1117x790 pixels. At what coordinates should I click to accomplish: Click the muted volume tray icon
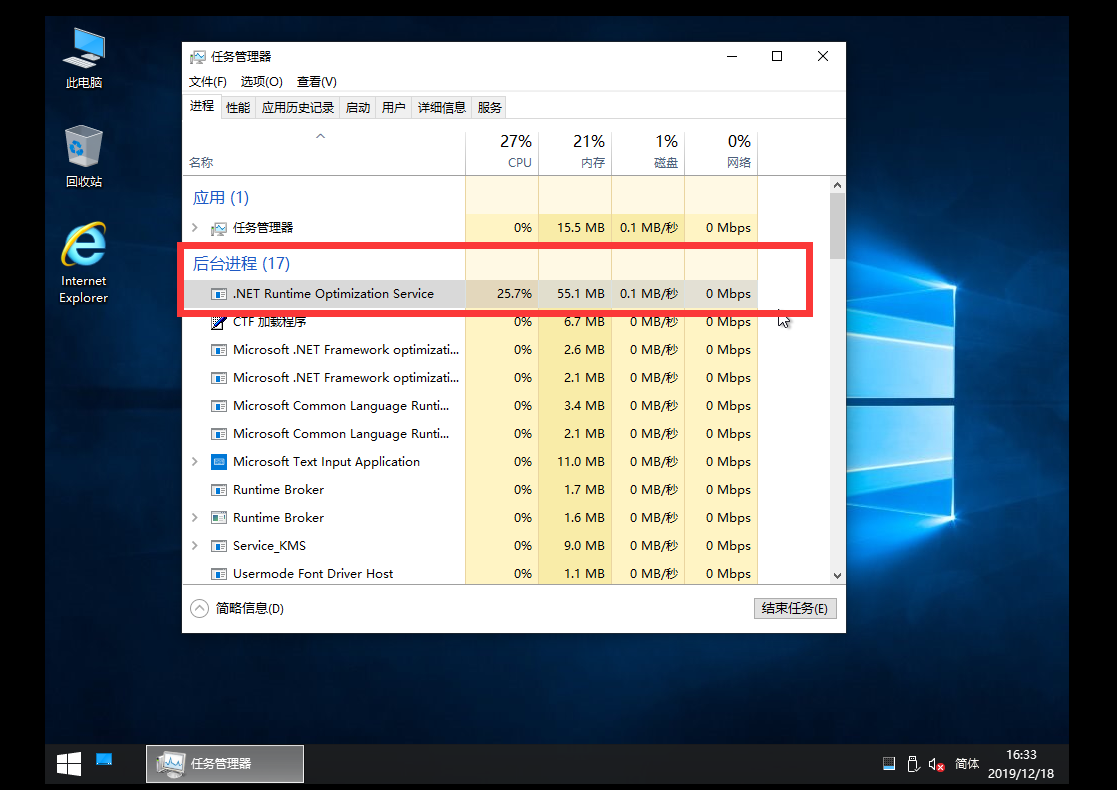(936, 764)
